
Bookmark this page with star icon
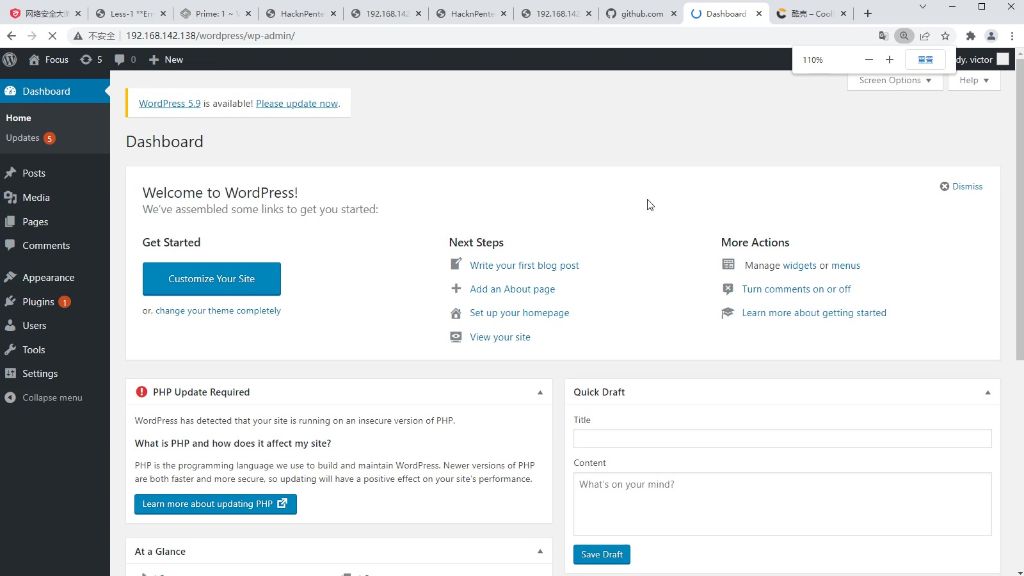pos(945,36)
